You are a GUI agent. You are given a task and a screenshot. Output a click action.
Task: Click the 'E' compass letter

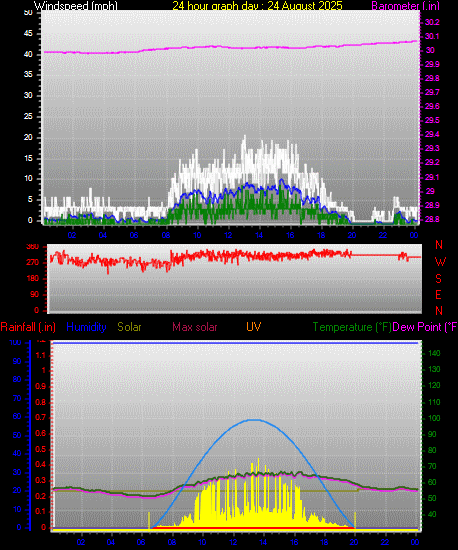(438, 295)
